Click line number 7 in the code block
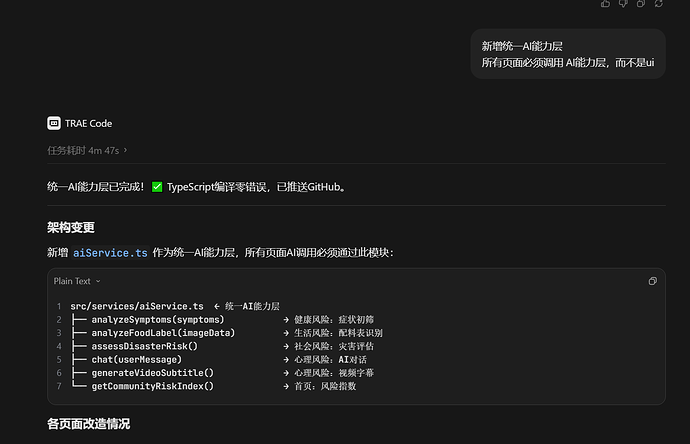This screenshot has width=690, height=444. pos(59,386)
